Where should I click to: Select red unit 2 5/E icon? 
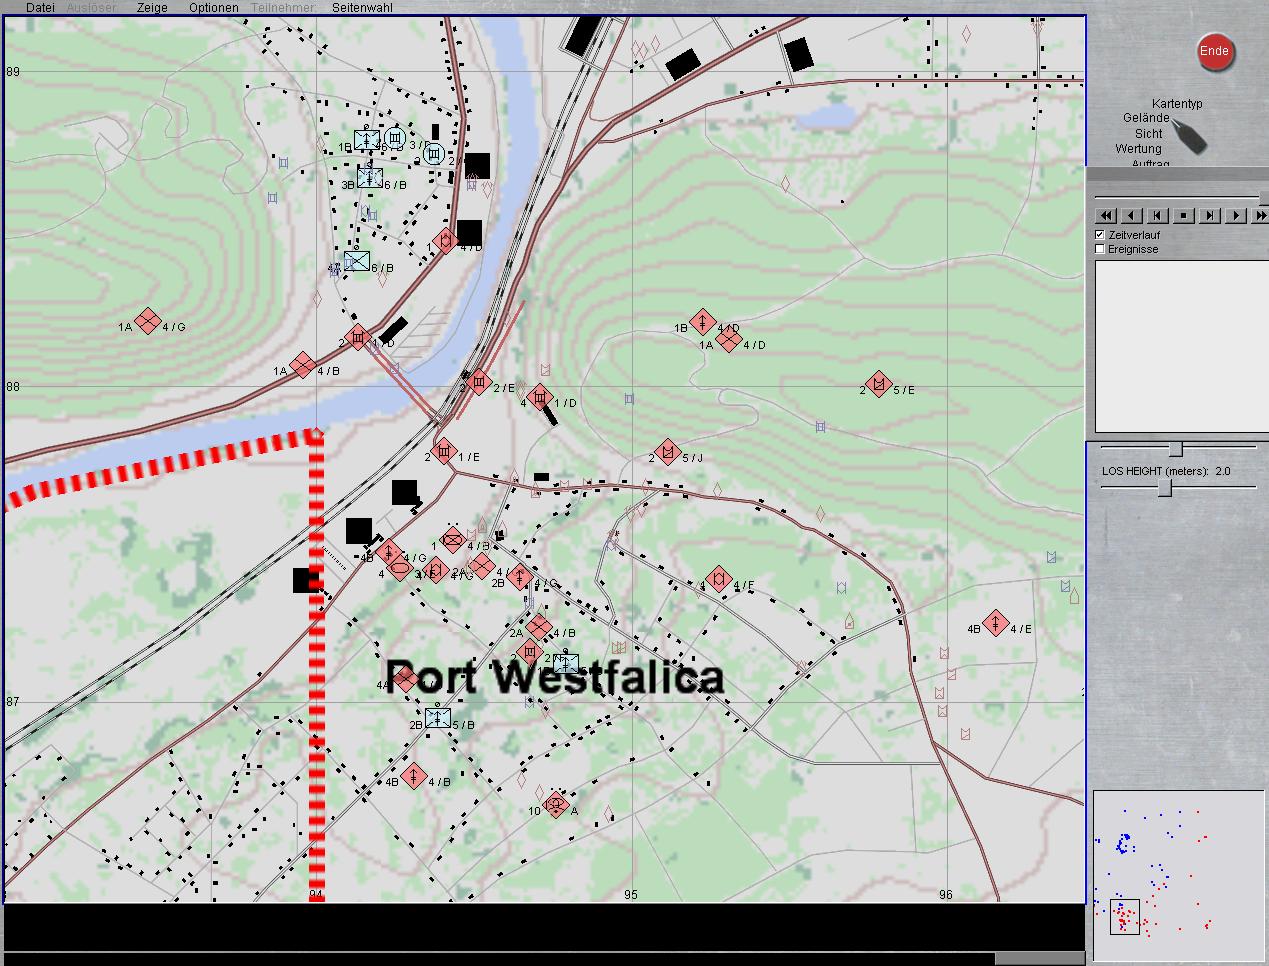pyautogui.click(x=879, y=385)
